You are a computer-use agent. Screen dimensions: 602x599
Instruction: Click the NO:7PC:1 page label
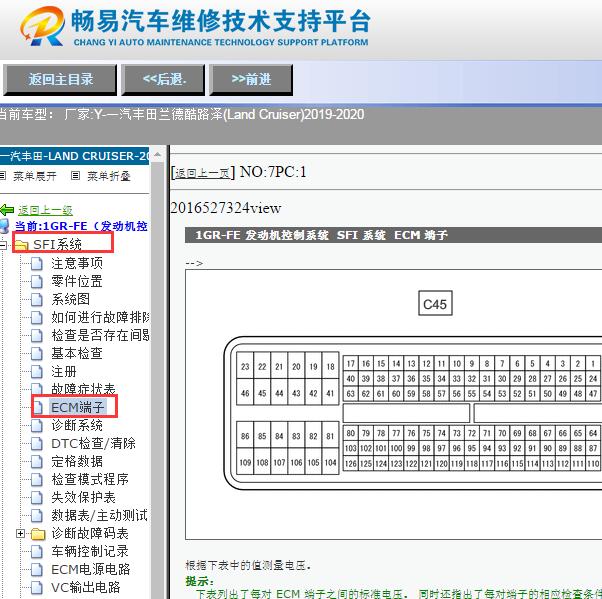[x=273, y=172]
